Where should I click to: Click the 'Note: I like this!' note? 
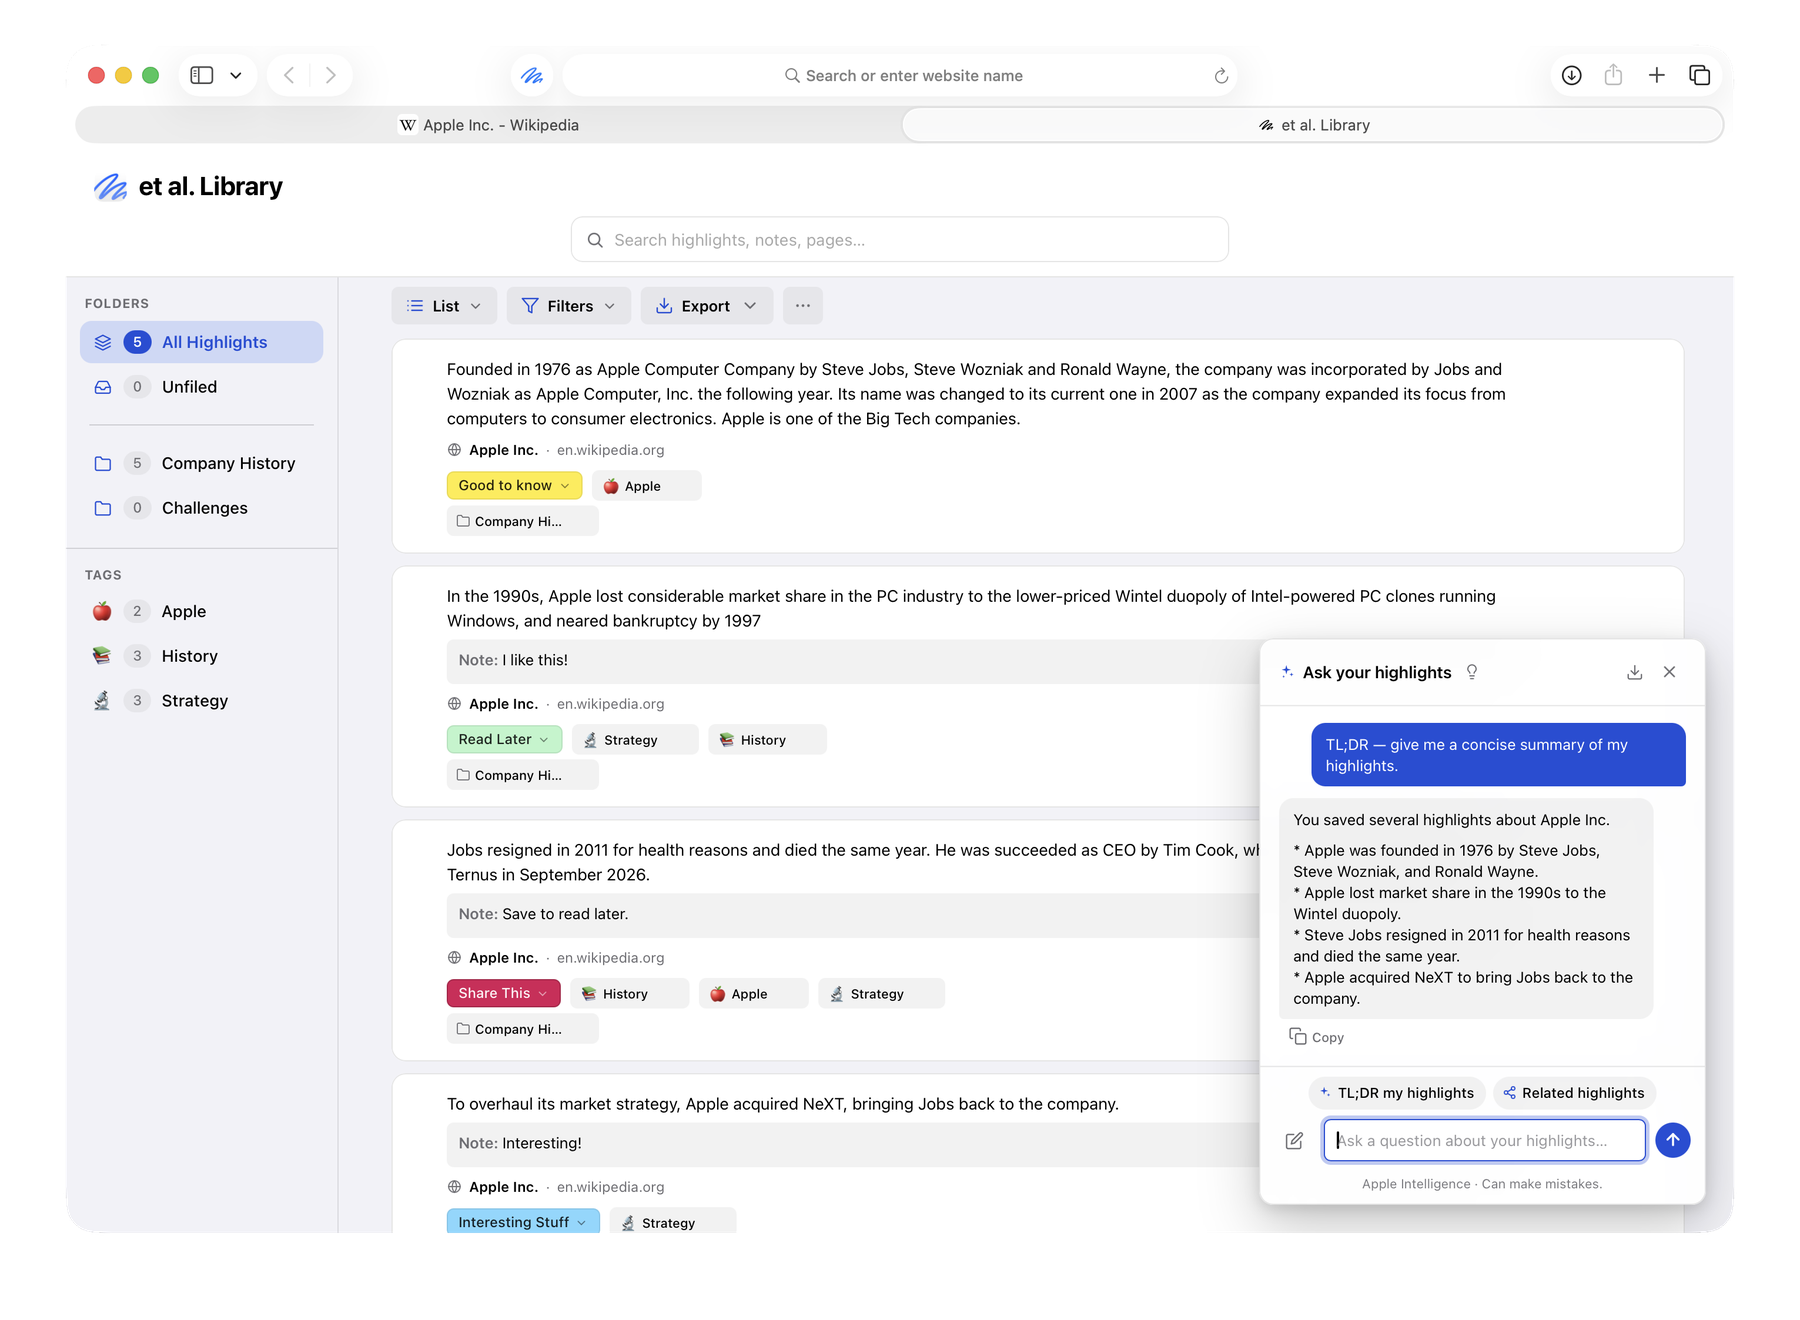pos(852,660)
